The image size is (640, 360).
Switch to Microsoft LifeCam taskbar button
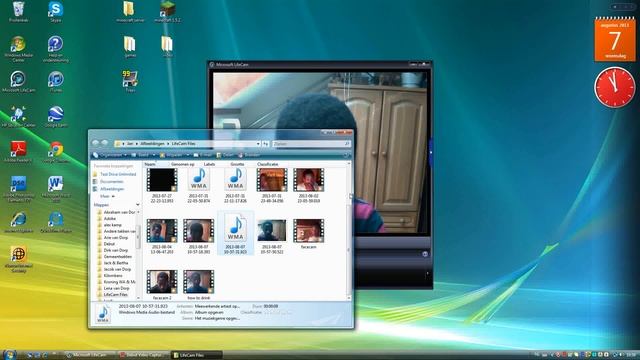90,355
